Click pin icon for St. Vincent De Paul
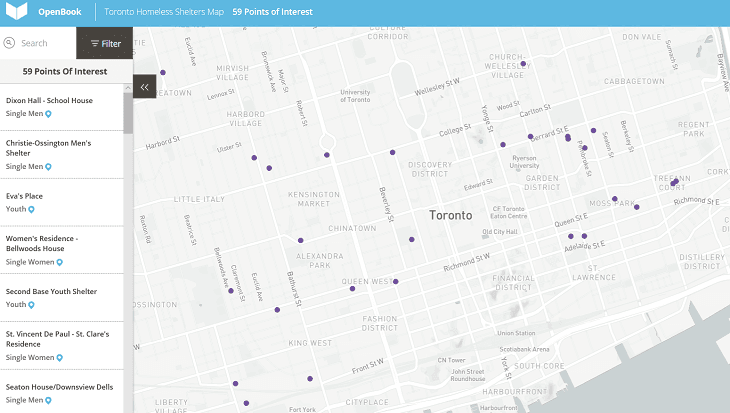Viewport: 730px width, 413px height. (60, 357)
